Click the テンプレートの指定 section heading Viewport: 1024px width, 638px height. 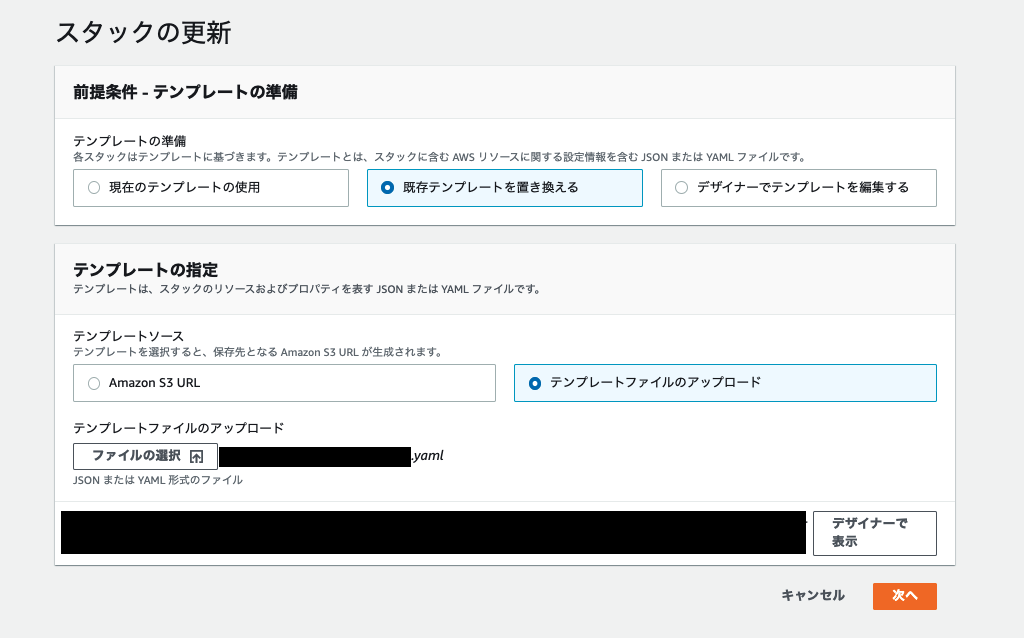coord(146,270)
